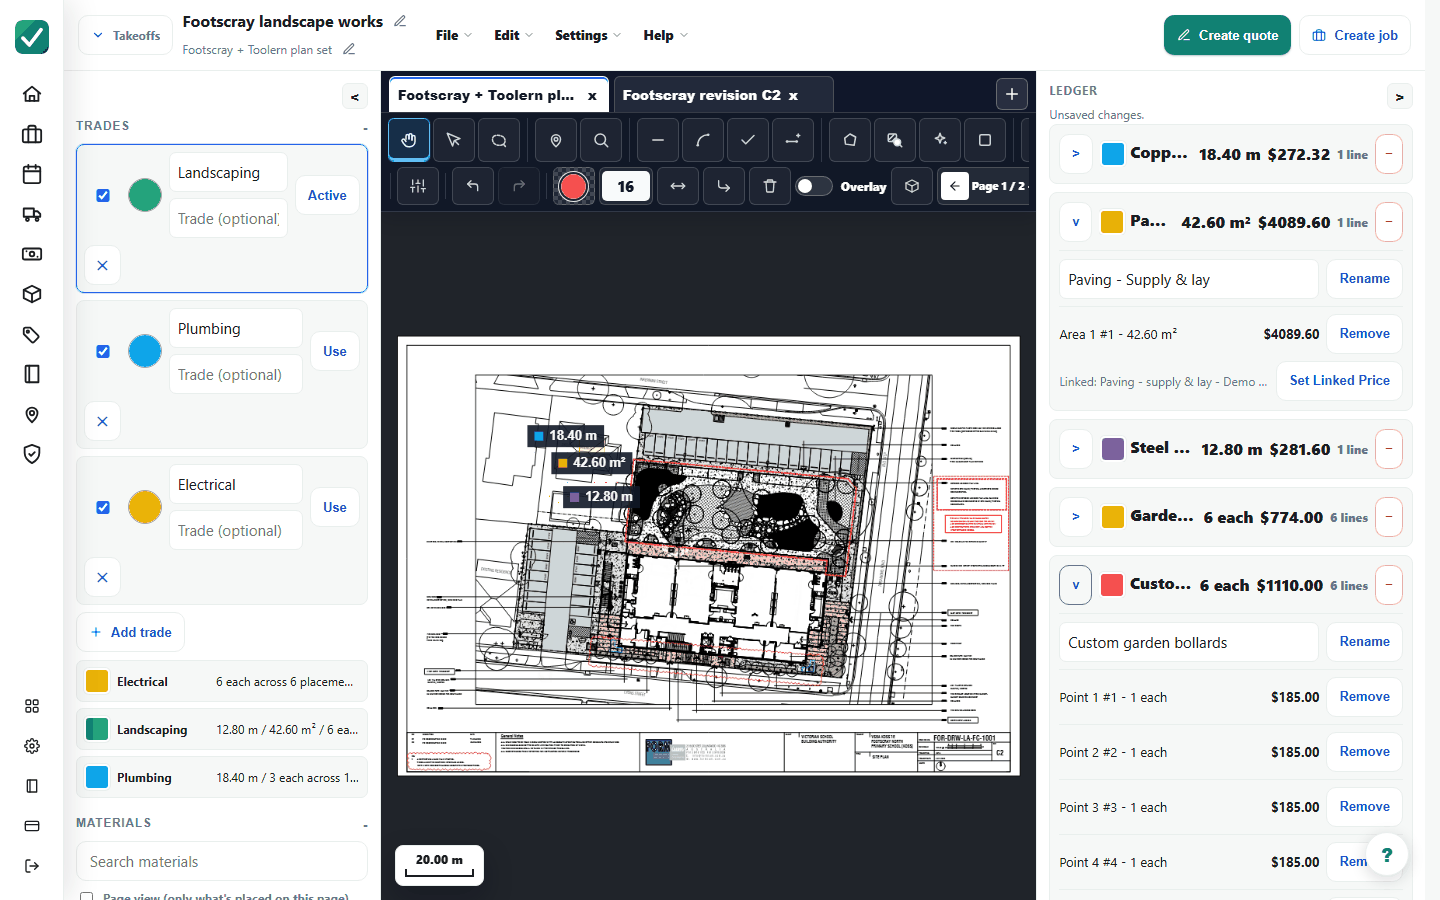Open the Home icon in sidebar
The image size is (1440, 900).
pos(32,94)
